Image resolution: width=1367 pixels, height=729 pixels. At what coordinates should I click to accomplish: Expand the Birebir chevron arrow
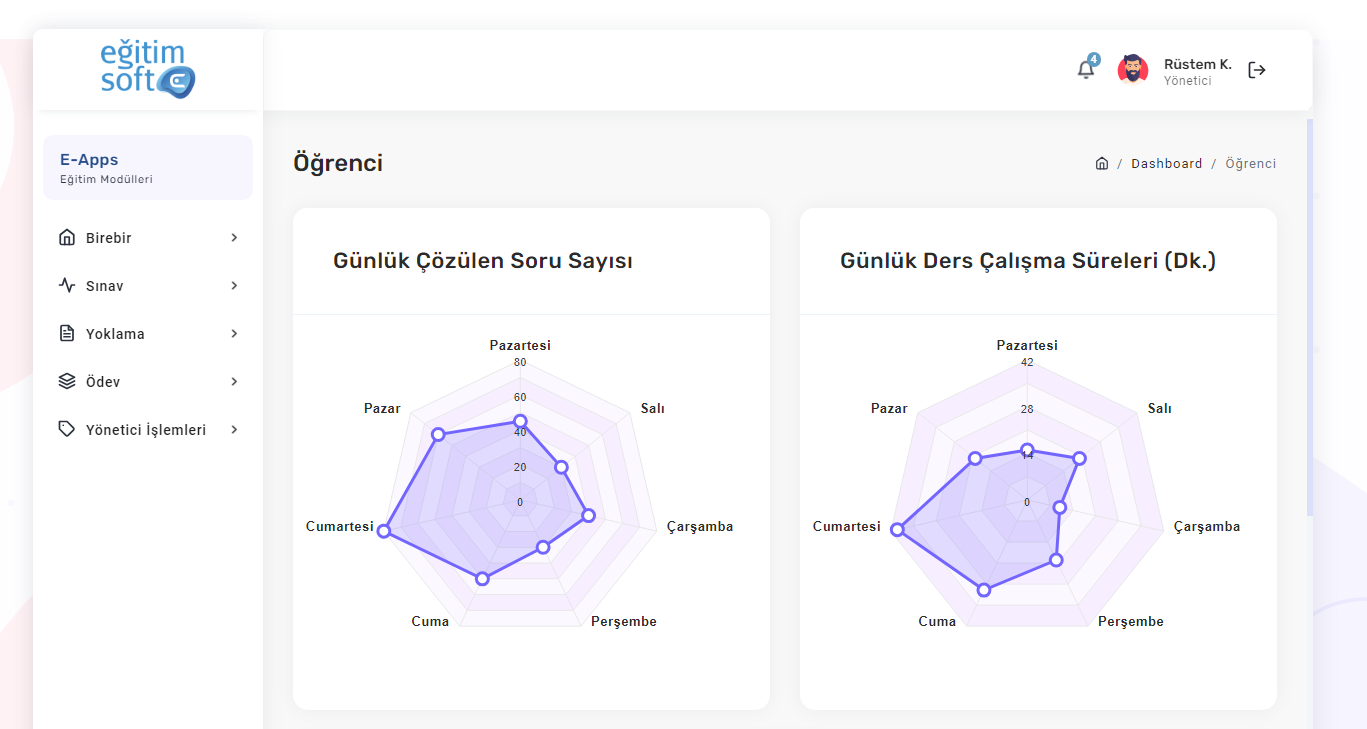click(x=234, y=238)
